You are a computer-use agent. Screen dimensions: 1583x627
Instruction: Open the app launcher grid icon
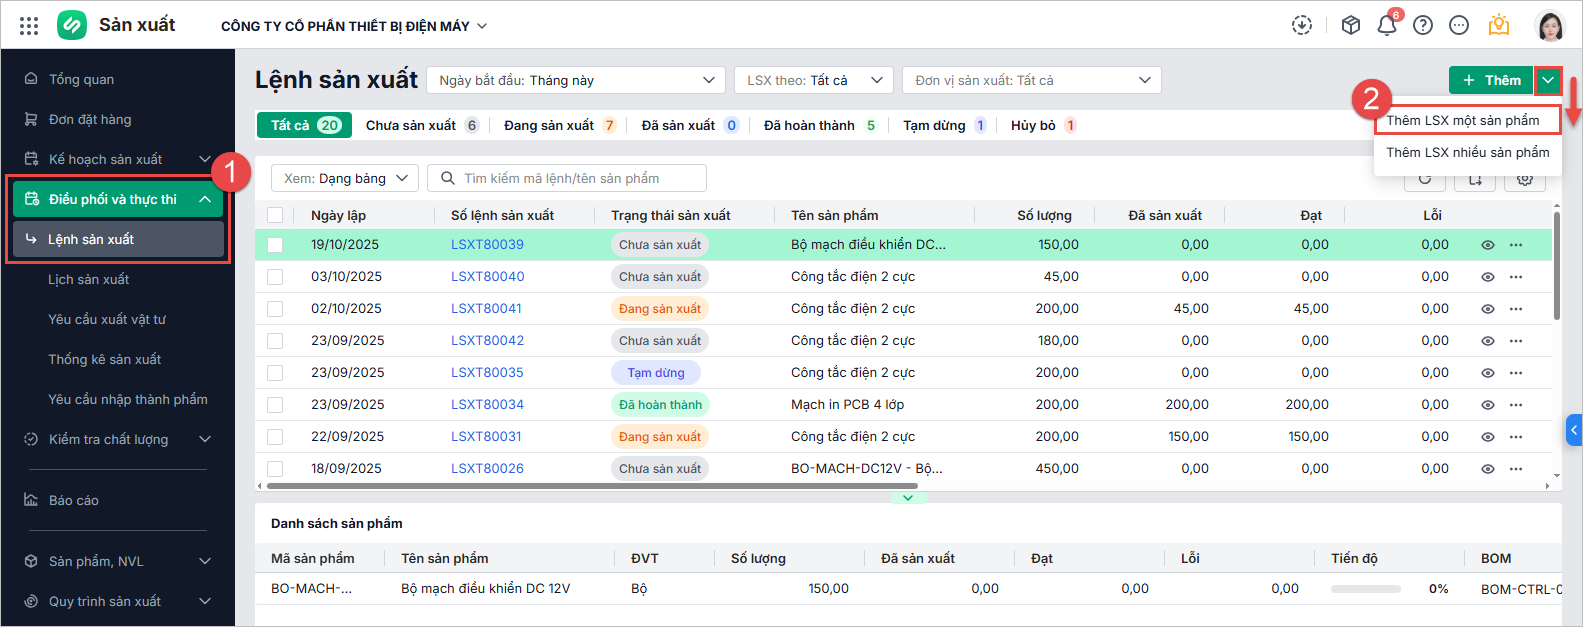coord(29,26)
